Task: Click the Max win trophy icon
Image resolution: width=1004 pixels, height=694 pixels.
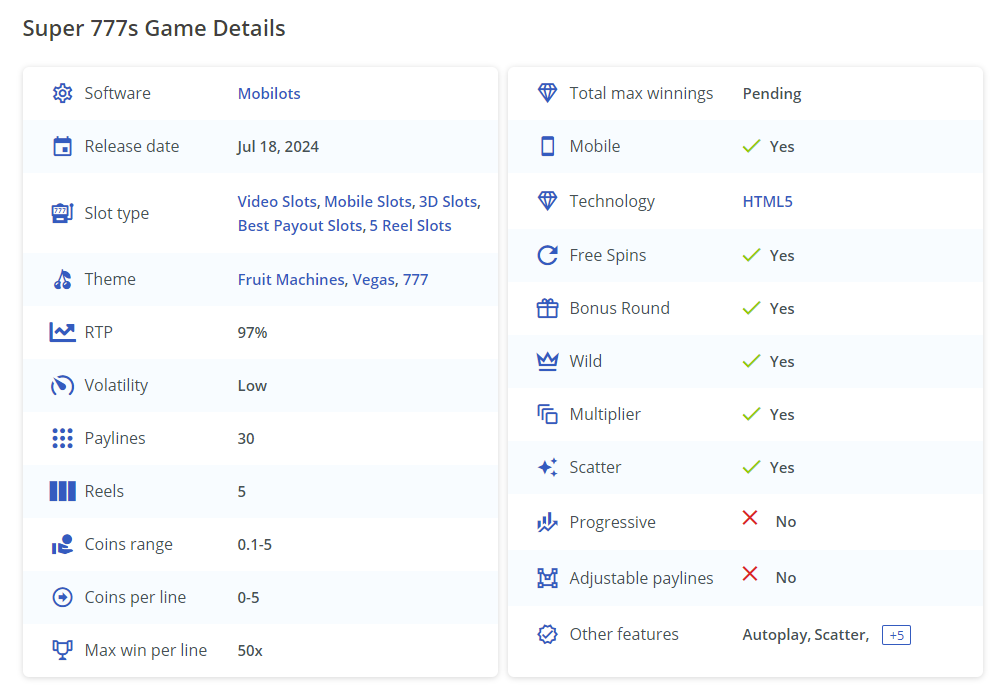Action: coord(62,650)
